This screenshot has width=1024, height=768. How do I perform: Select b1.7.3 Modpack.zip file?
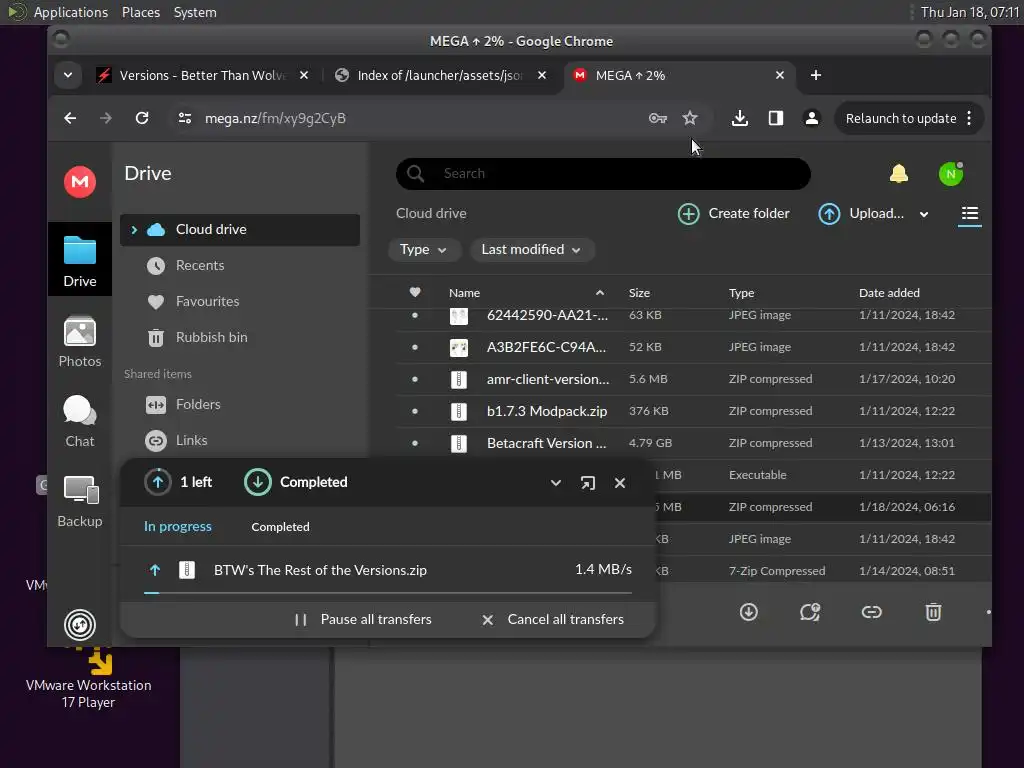click(x=693, y=411)
